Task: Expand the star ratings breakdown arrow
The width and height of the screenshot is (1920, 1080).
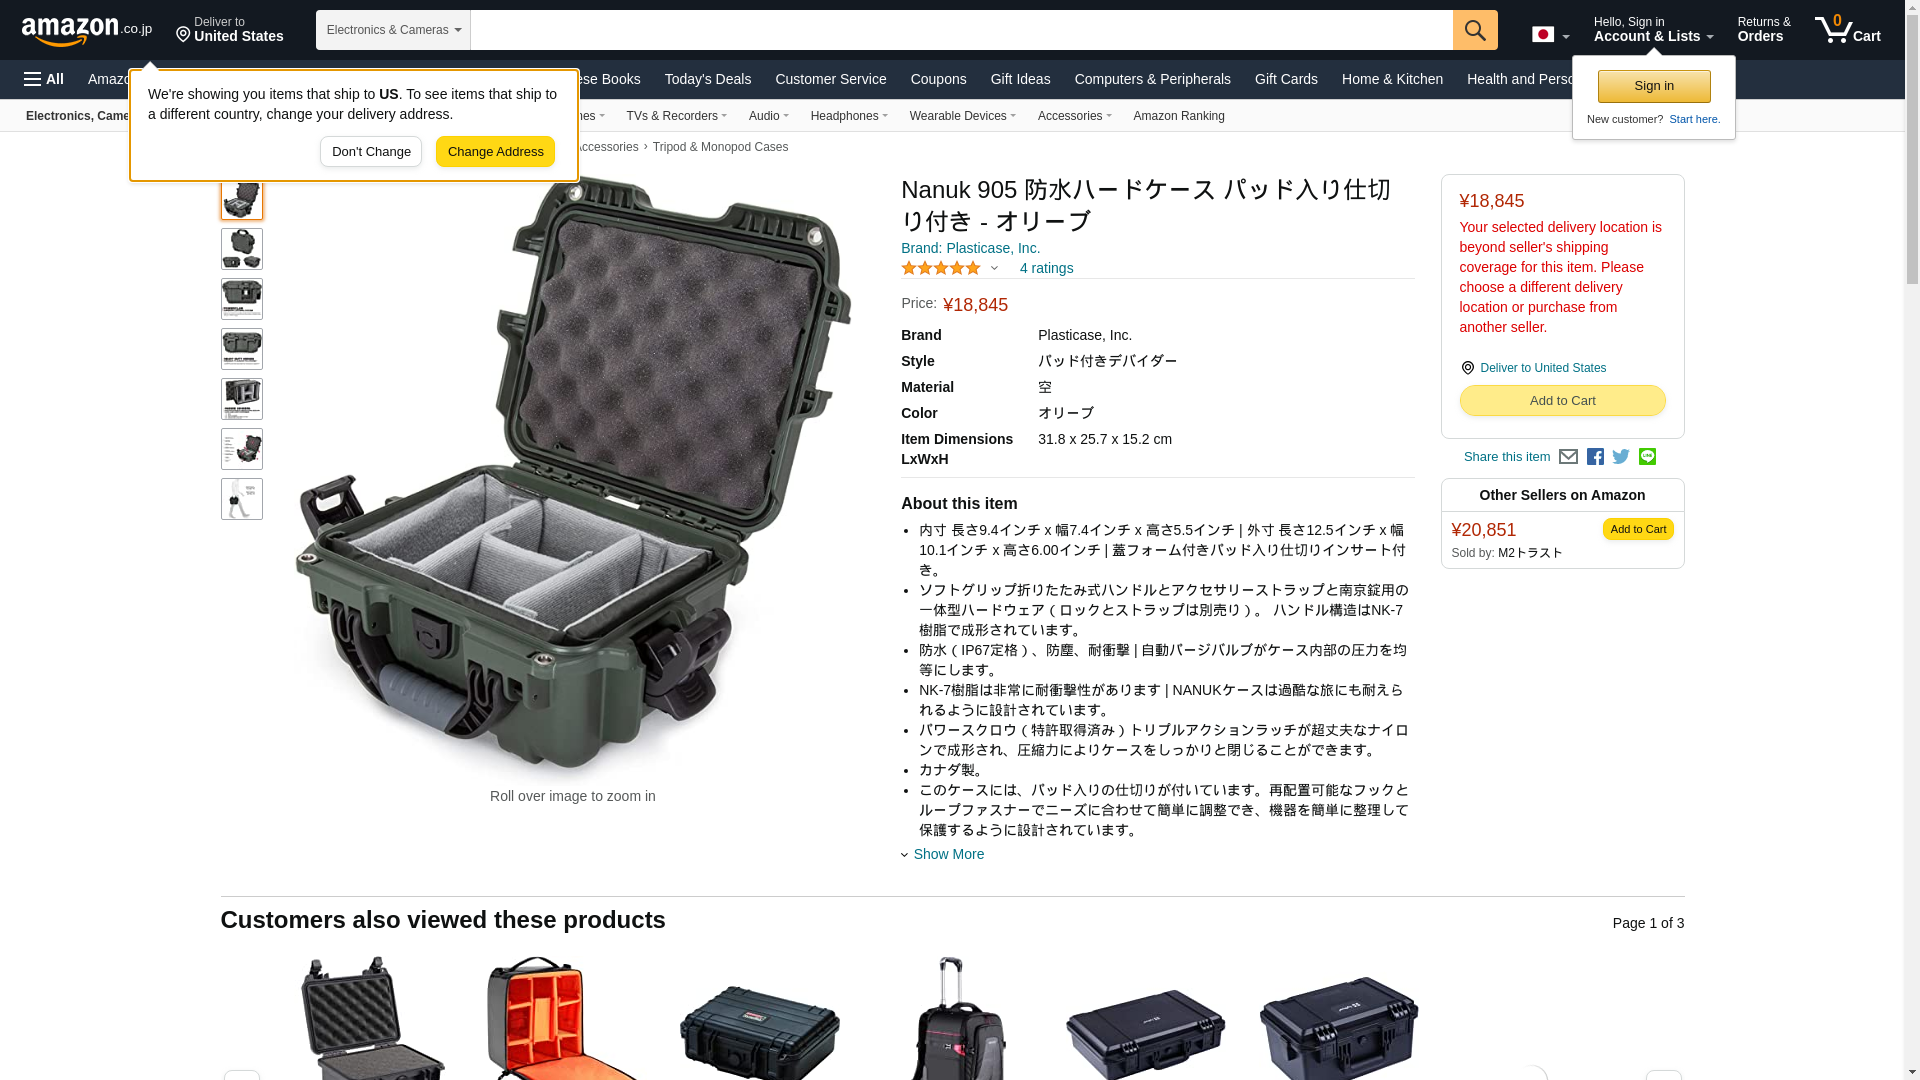Action: click(994, 268)
